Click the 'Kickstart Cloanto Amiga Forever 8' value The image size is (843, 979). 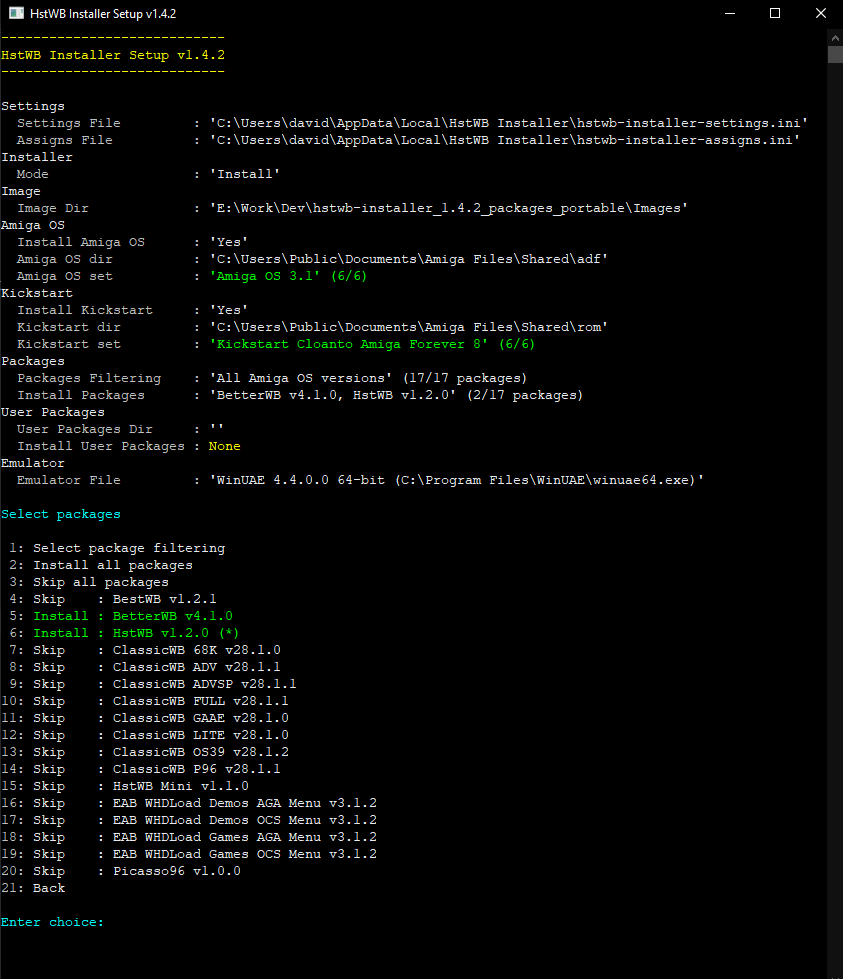[372, 344]
